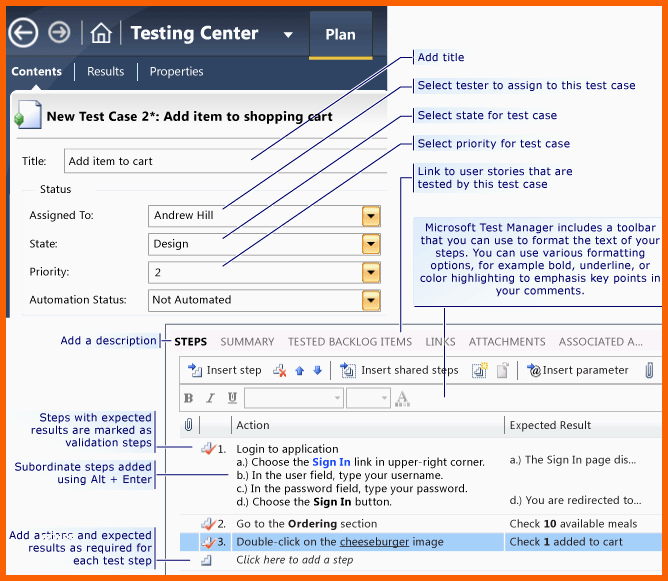
Task: Click in the Title input field
Action: pos(225,161)
